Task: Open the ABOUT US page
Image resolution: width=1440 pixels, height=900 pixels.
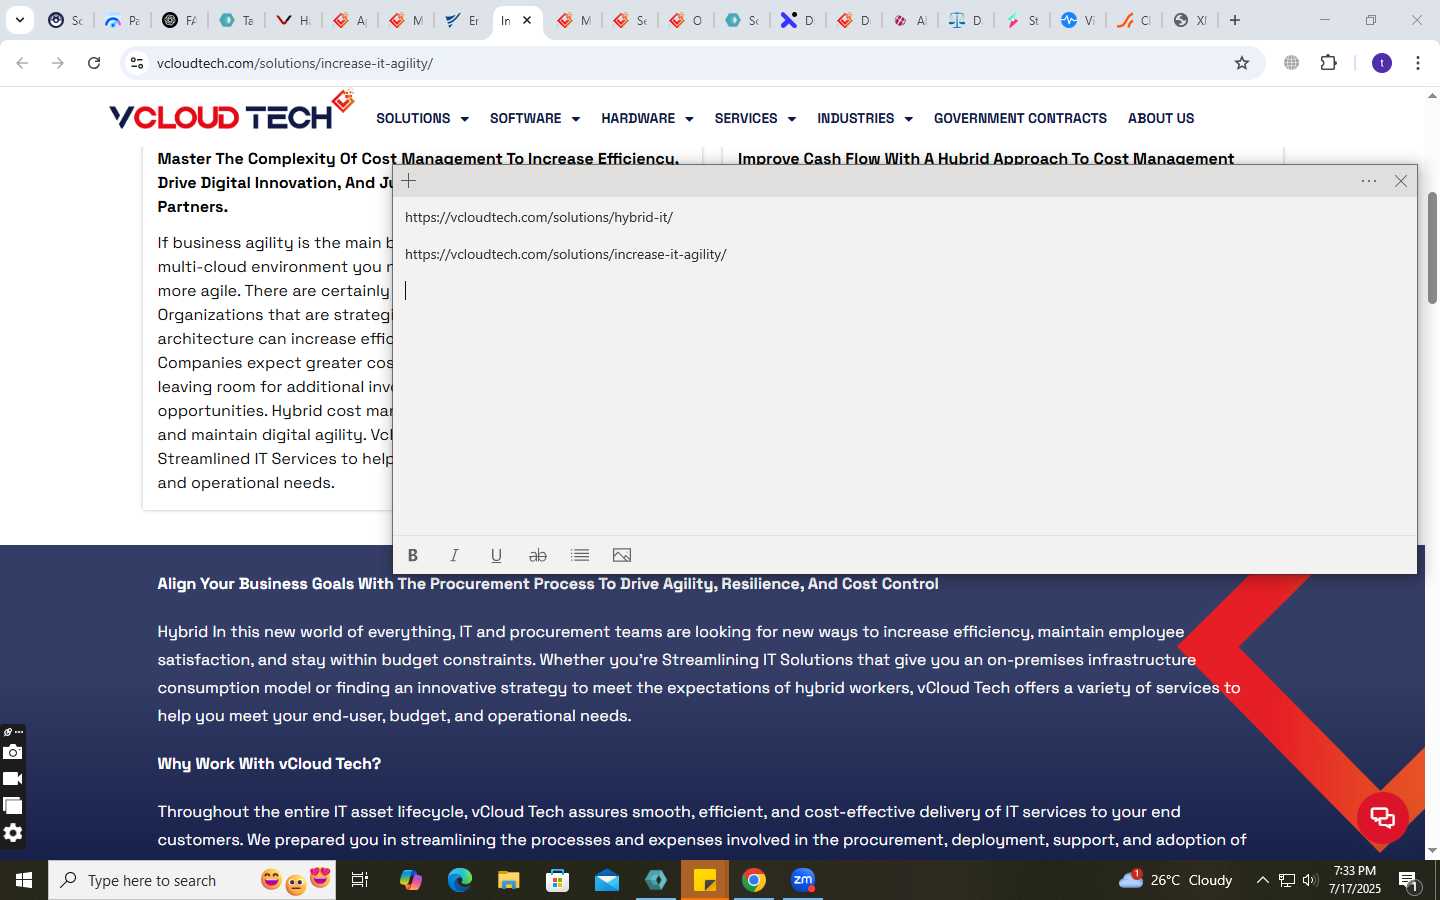Action: (1161, 118)
